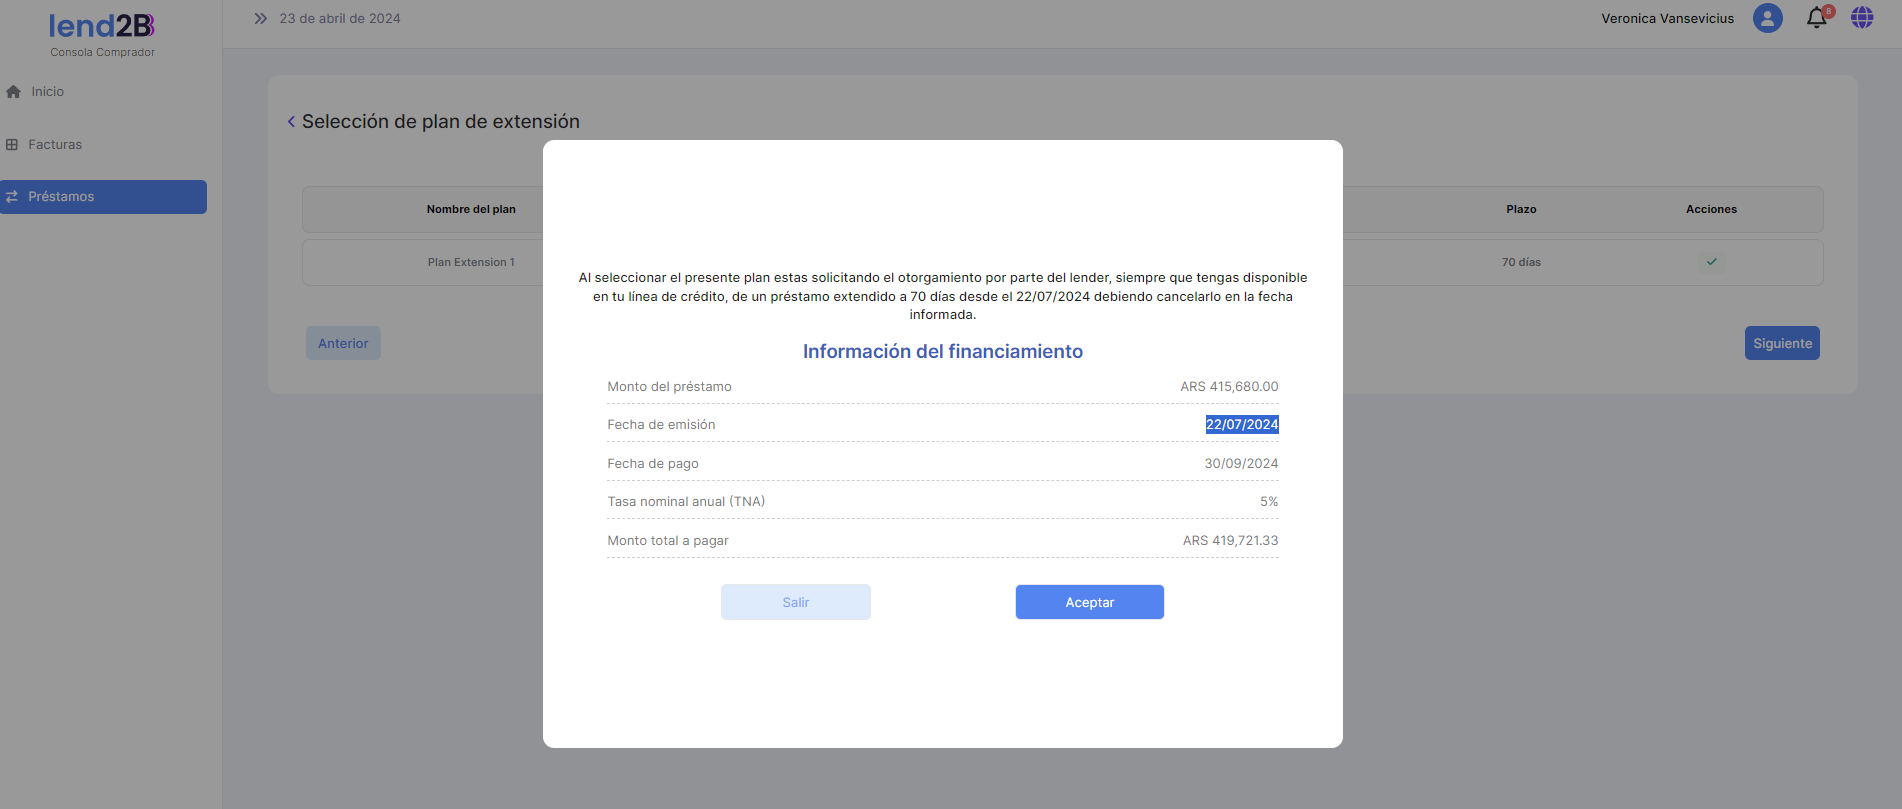1902x809 pixels.
Task: Click the lend2B logo
Action: point(102,26)
